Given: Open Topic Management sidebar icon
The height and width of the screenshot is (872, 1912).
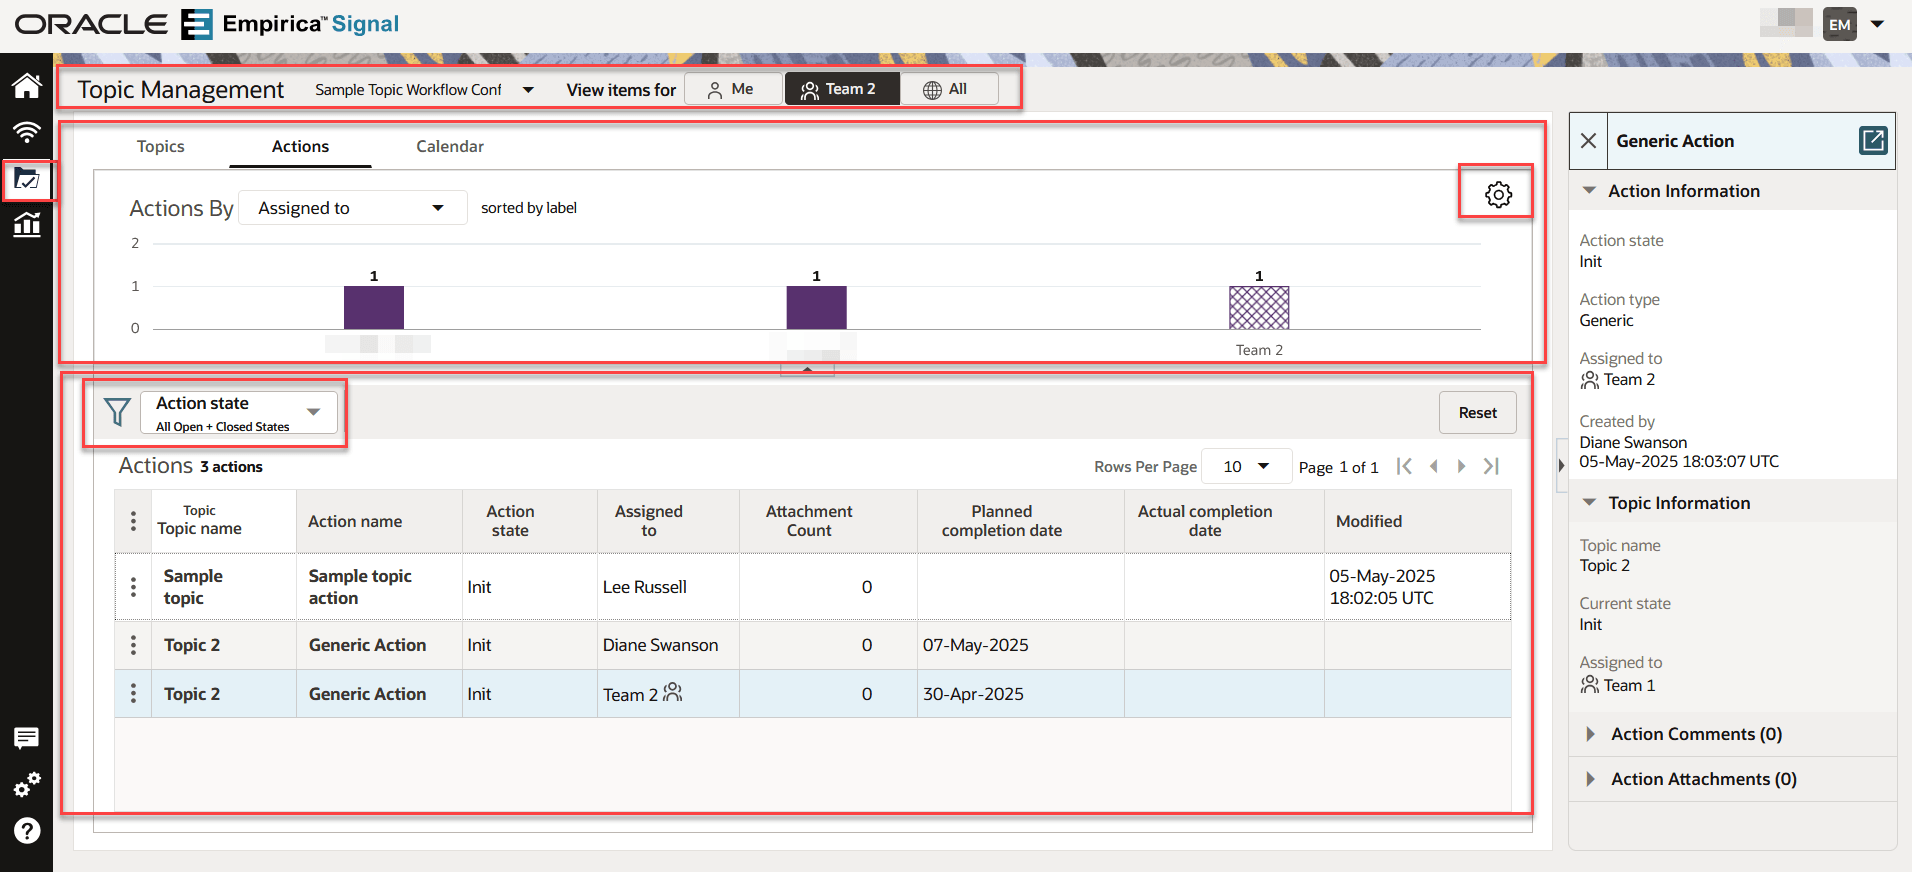Looking at the screenshot, I should (27, 180).
